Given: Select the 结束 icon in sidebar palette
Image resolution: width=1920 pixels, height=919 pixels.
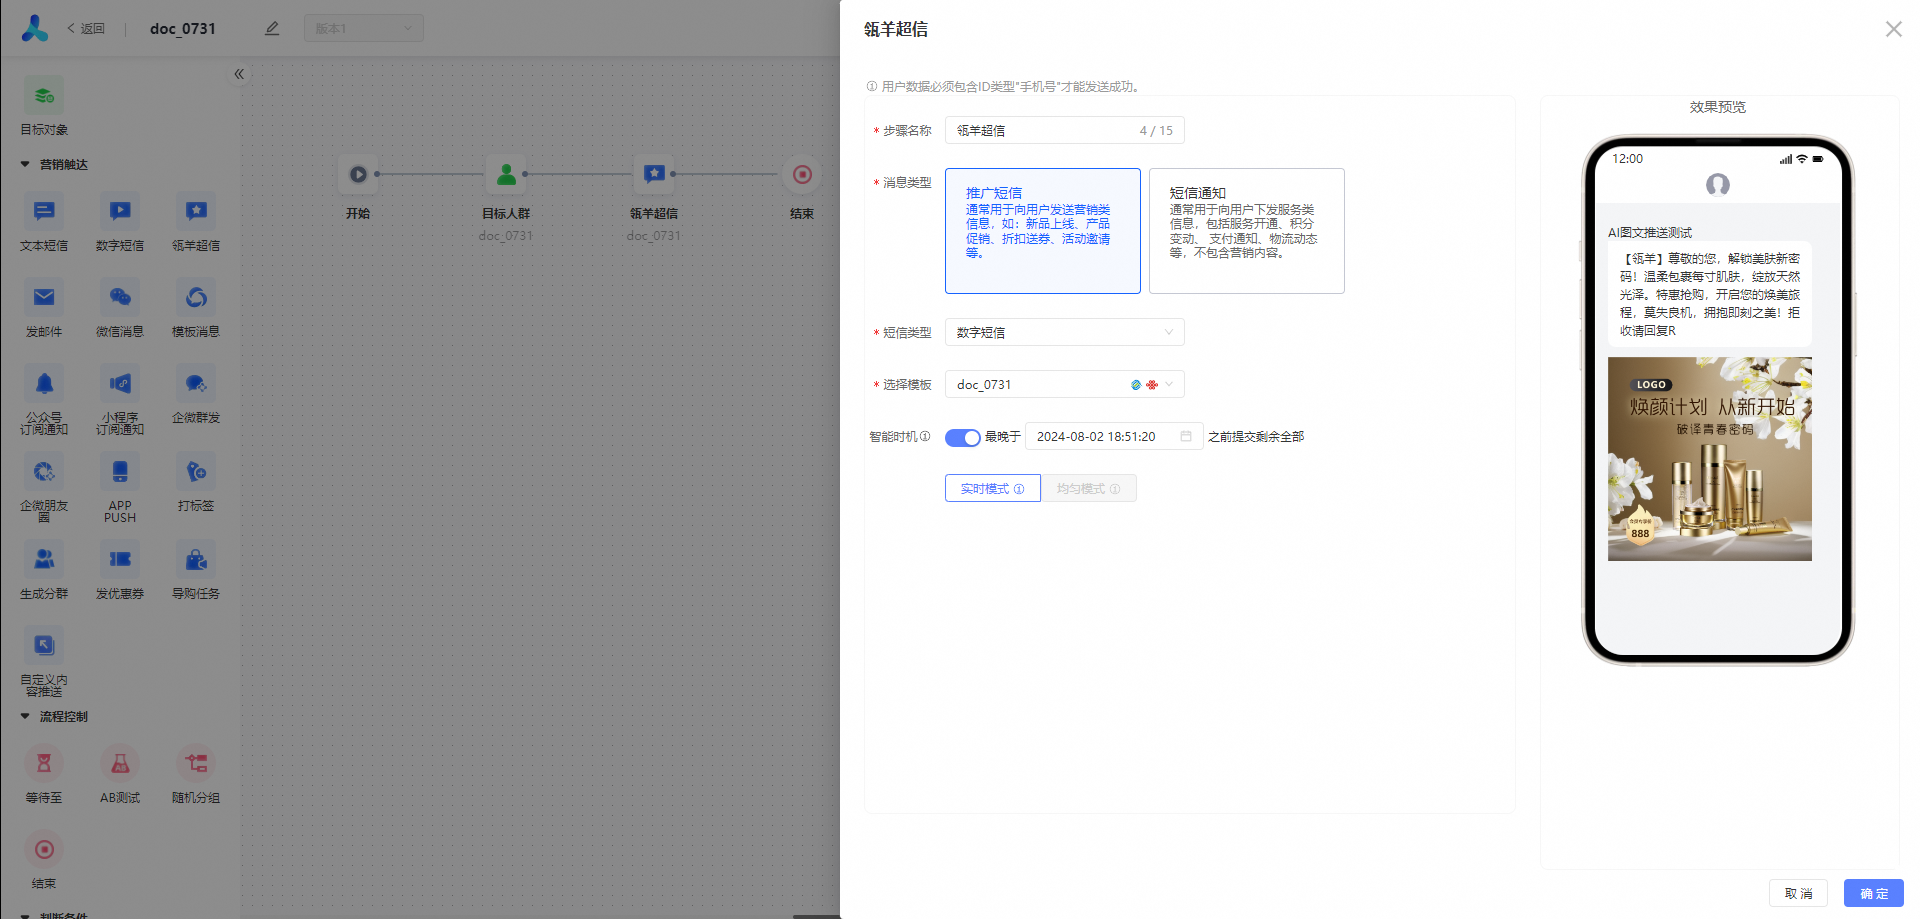Looking at the screenshot, I should [x=44, y=849].
